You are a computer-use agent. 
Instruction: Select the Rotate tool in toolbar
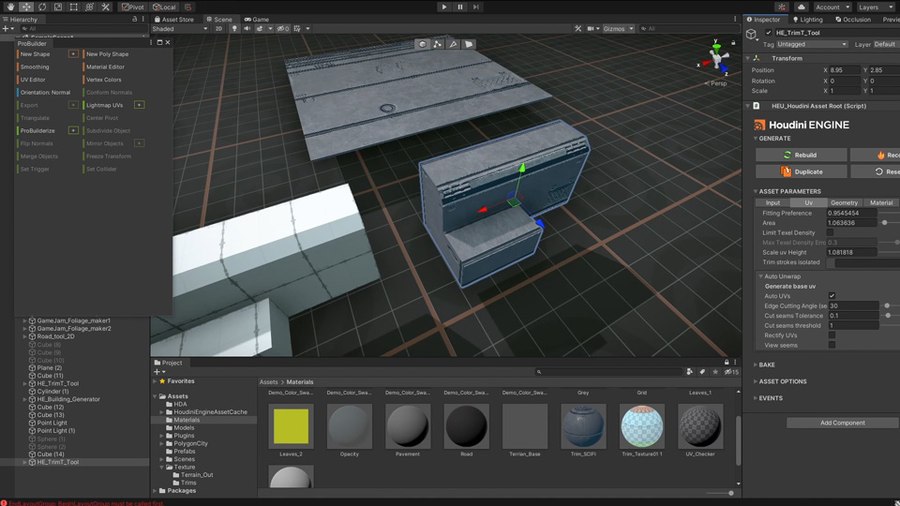coord(42,7)
